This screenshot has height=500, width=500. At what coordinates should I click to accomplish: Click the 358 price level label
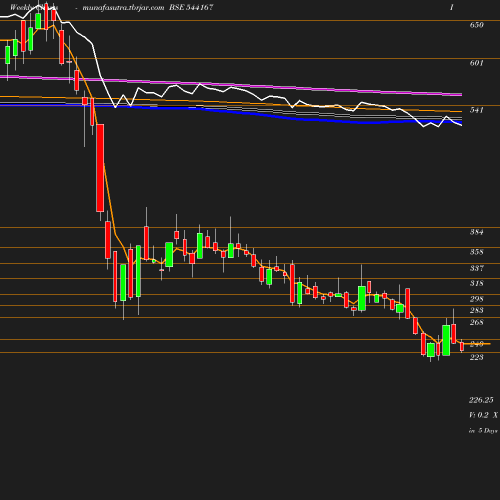[476, 252]
